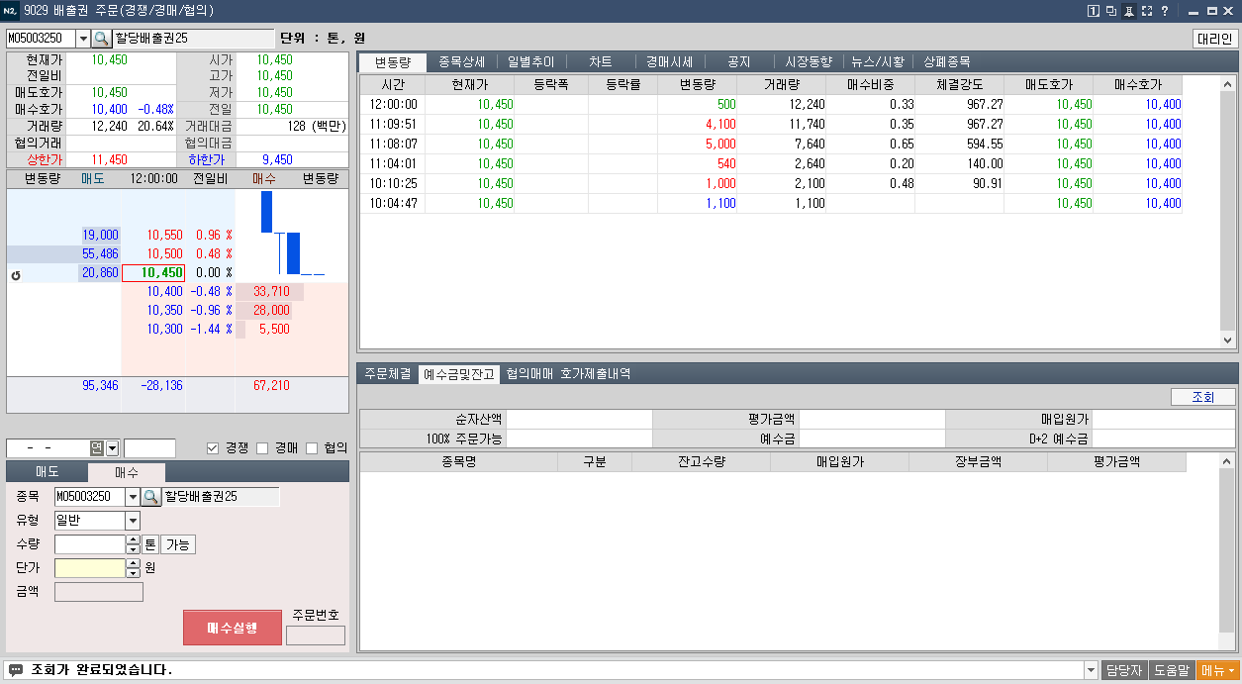Viewport: 1242px width, 684px height.
Task: Click the circular refresh arrow in order book
Action: click(x=16, y=274)
